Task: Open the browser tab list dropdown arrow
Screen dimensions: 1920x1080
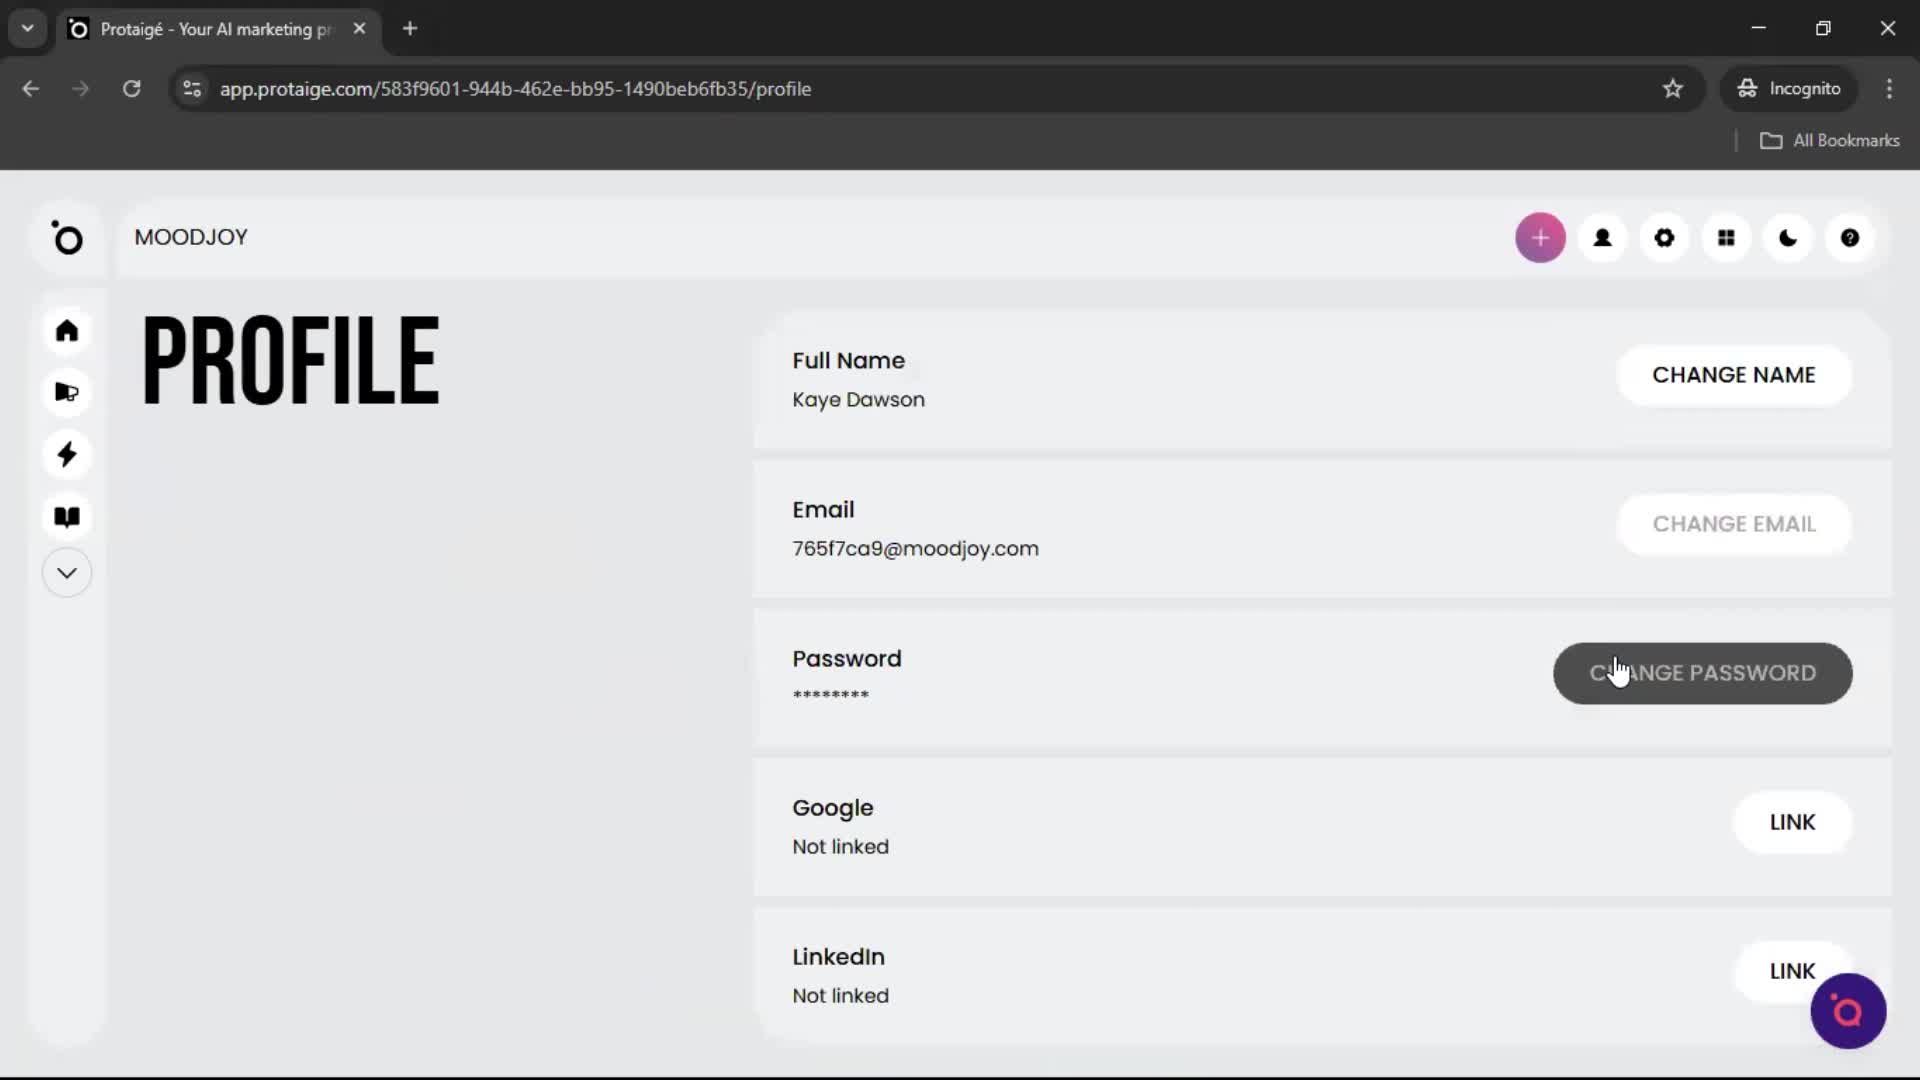Action: click(27, 28)
